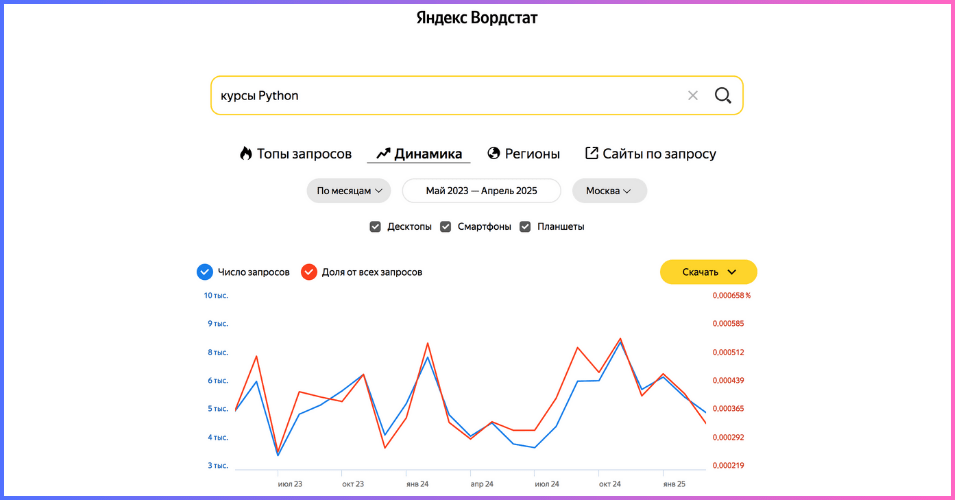Click the 10 тыс. axis label
The width and height of the screenshot is (955, 500).
coord(216,295)
